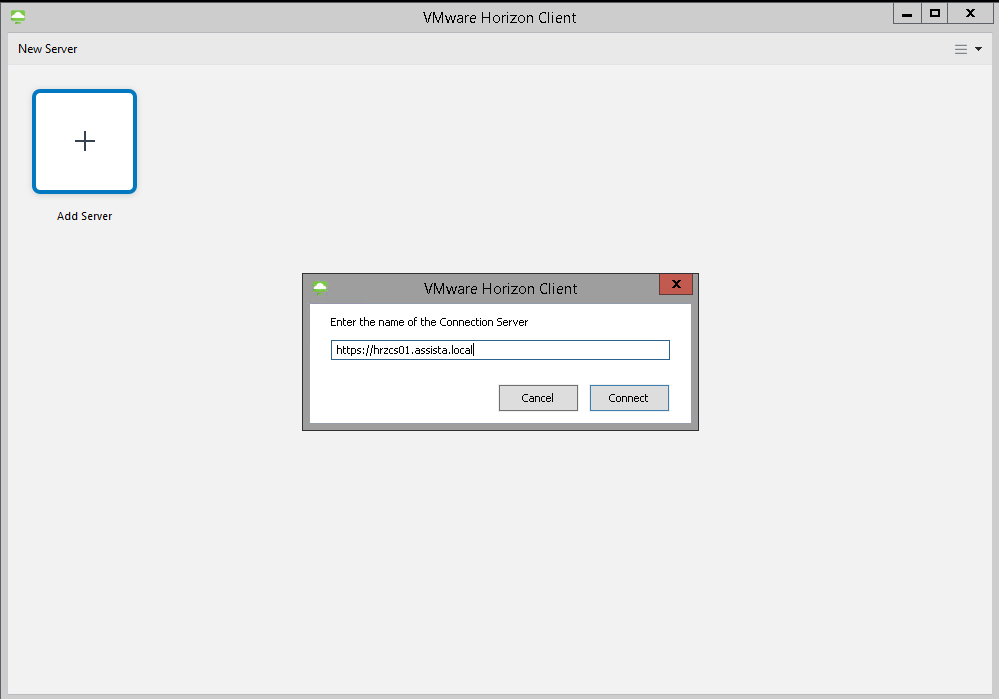
Task: Minimize the main Horizon Client window
Action: pyautogui.click(x=907, y=13)
